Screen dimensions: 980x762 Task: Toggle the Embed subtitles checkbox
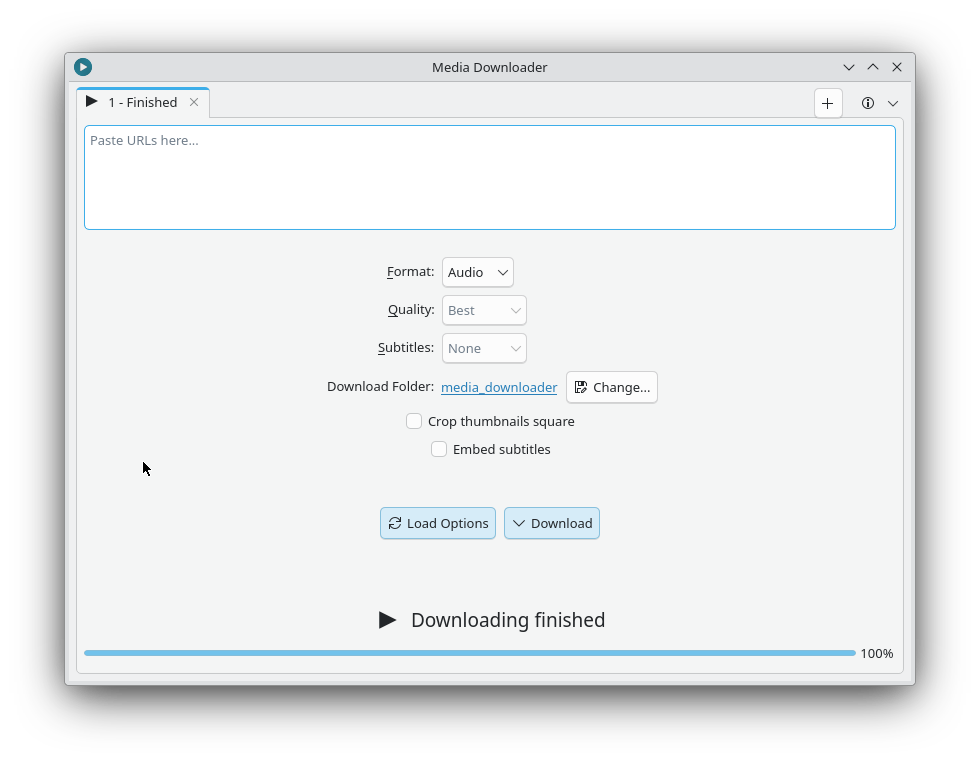(439, 449)
